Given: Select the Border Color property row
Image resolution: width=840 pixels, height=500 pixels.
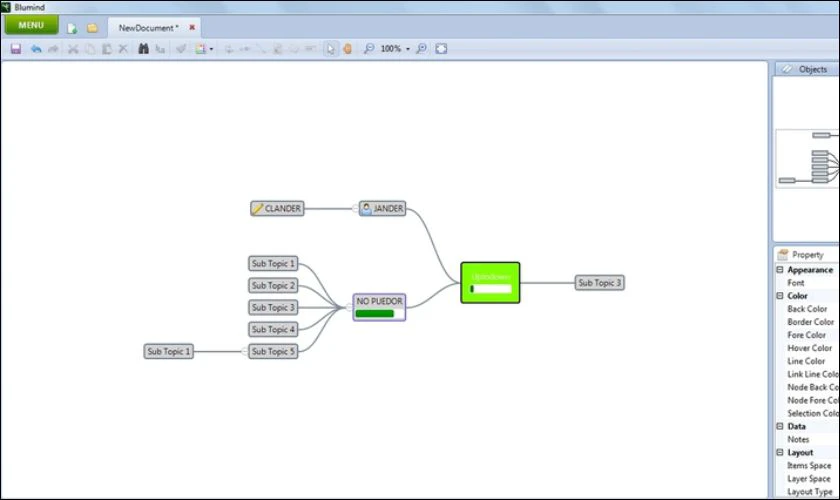Looking at the screenshot, I should (807, 322).
